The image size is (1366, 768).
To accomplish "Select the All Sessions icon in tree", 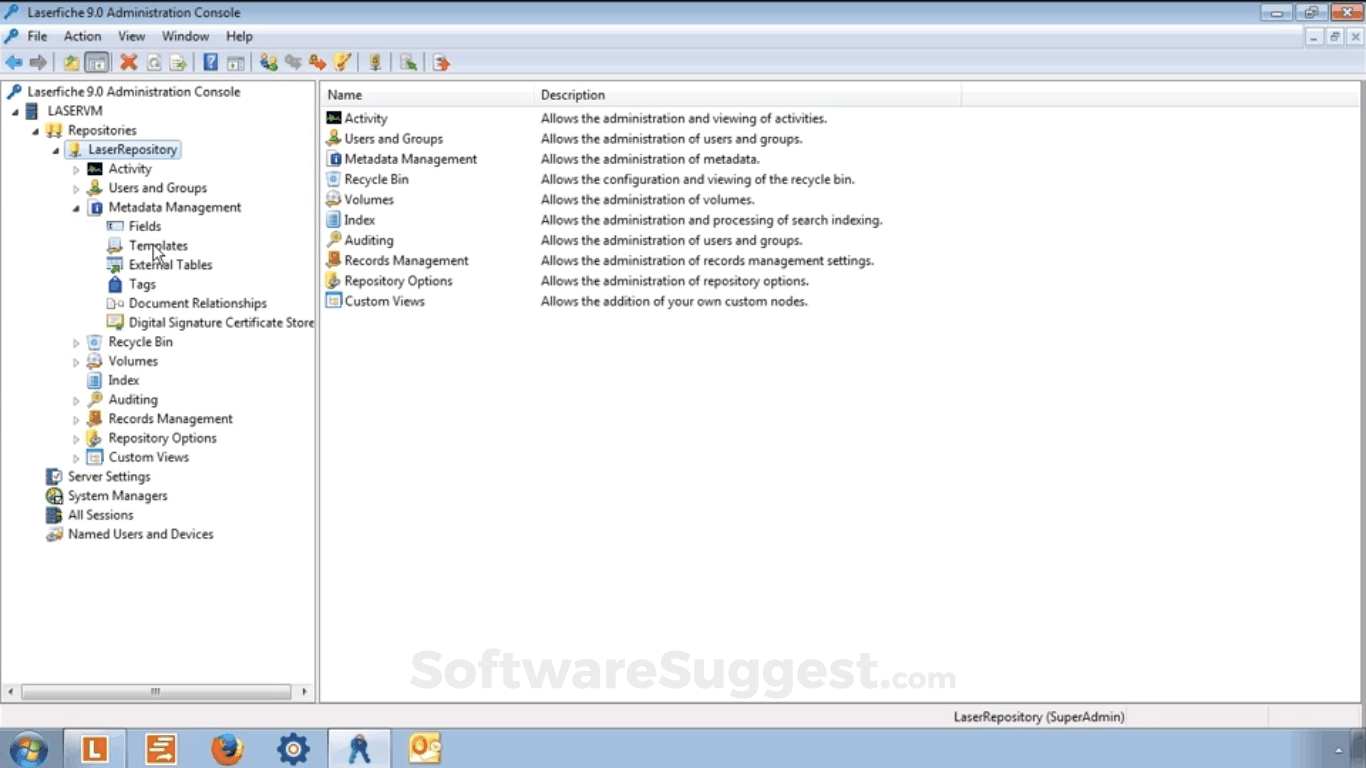I will 54,515.
